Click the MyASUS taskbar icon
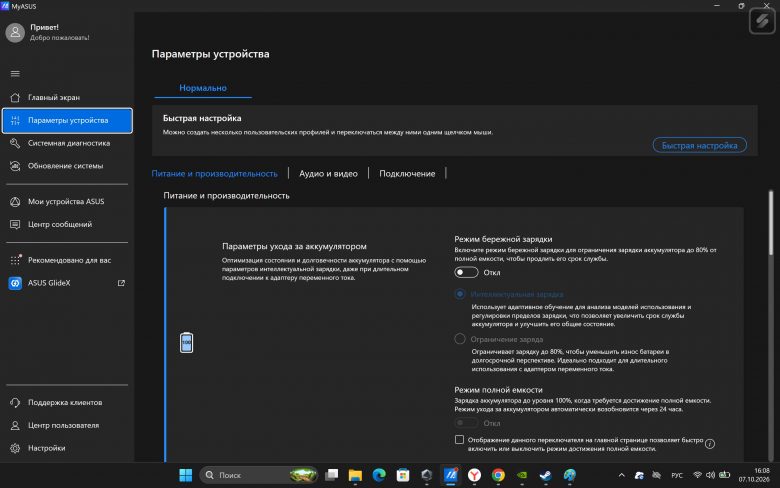 click(451, 476)
